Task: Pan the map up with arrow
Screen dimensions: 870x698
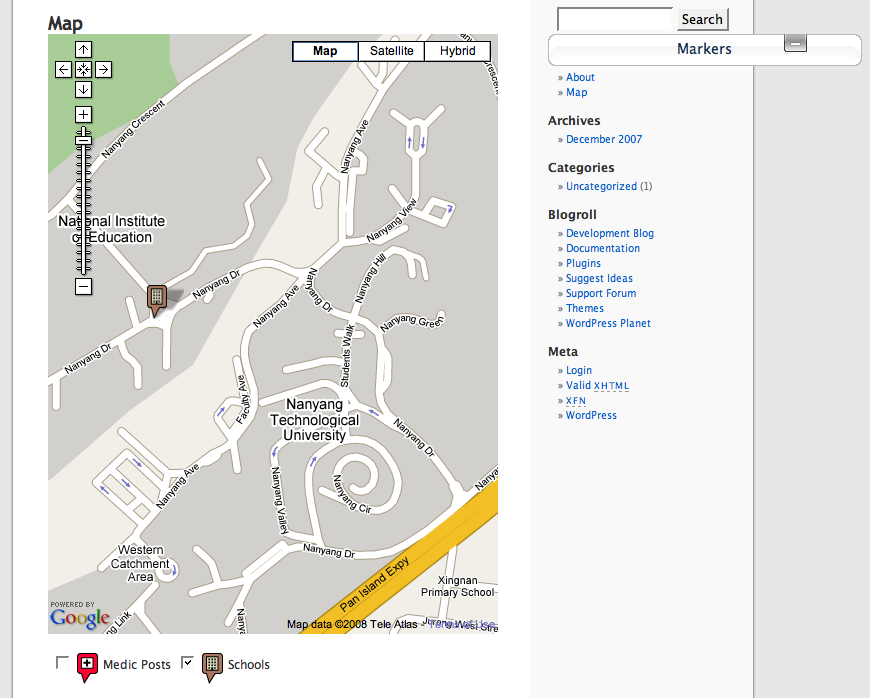Action: coord(83,49)
